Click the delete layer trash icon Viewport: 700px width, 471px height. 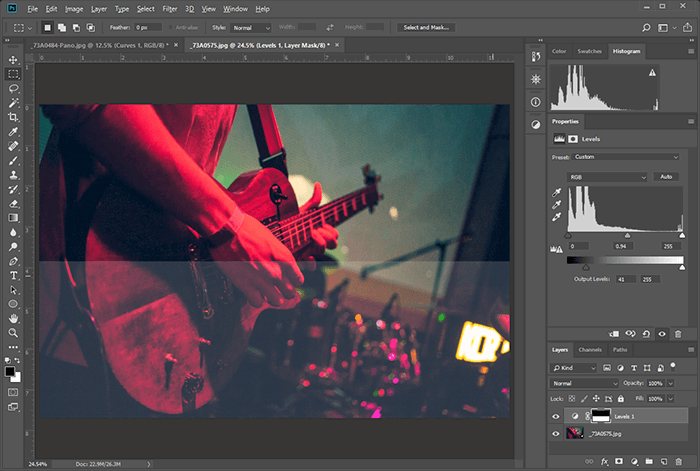pyautogui.click(x=679, y=461)
